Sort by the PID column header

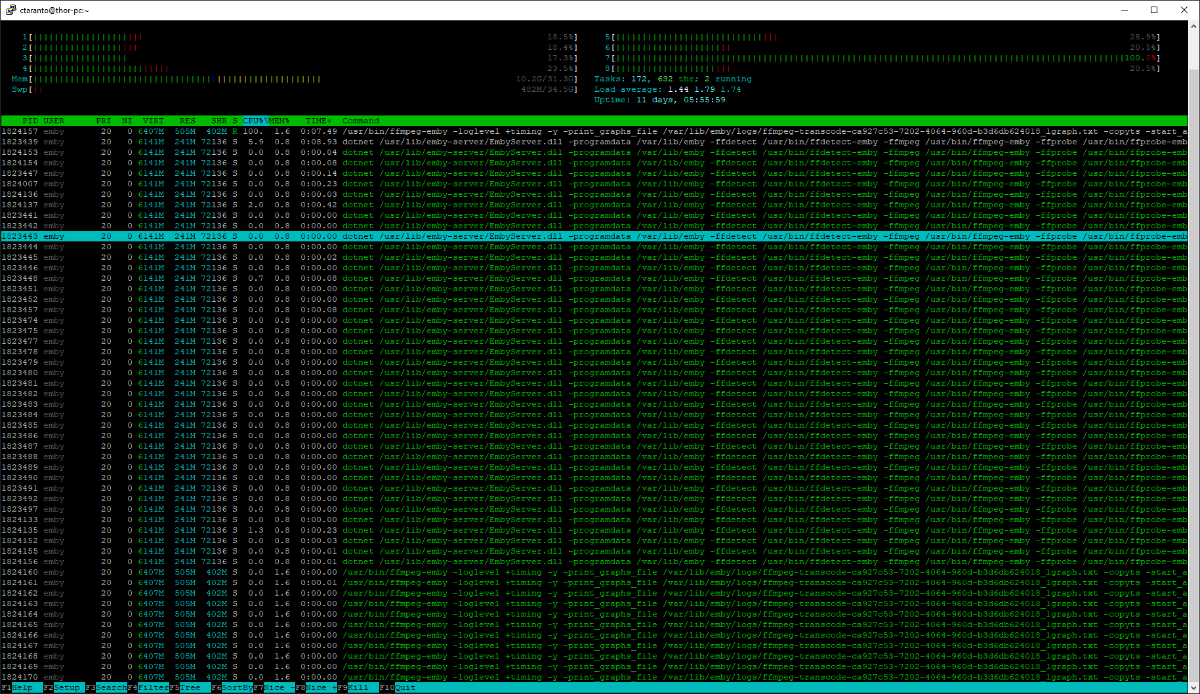[30, 120]
